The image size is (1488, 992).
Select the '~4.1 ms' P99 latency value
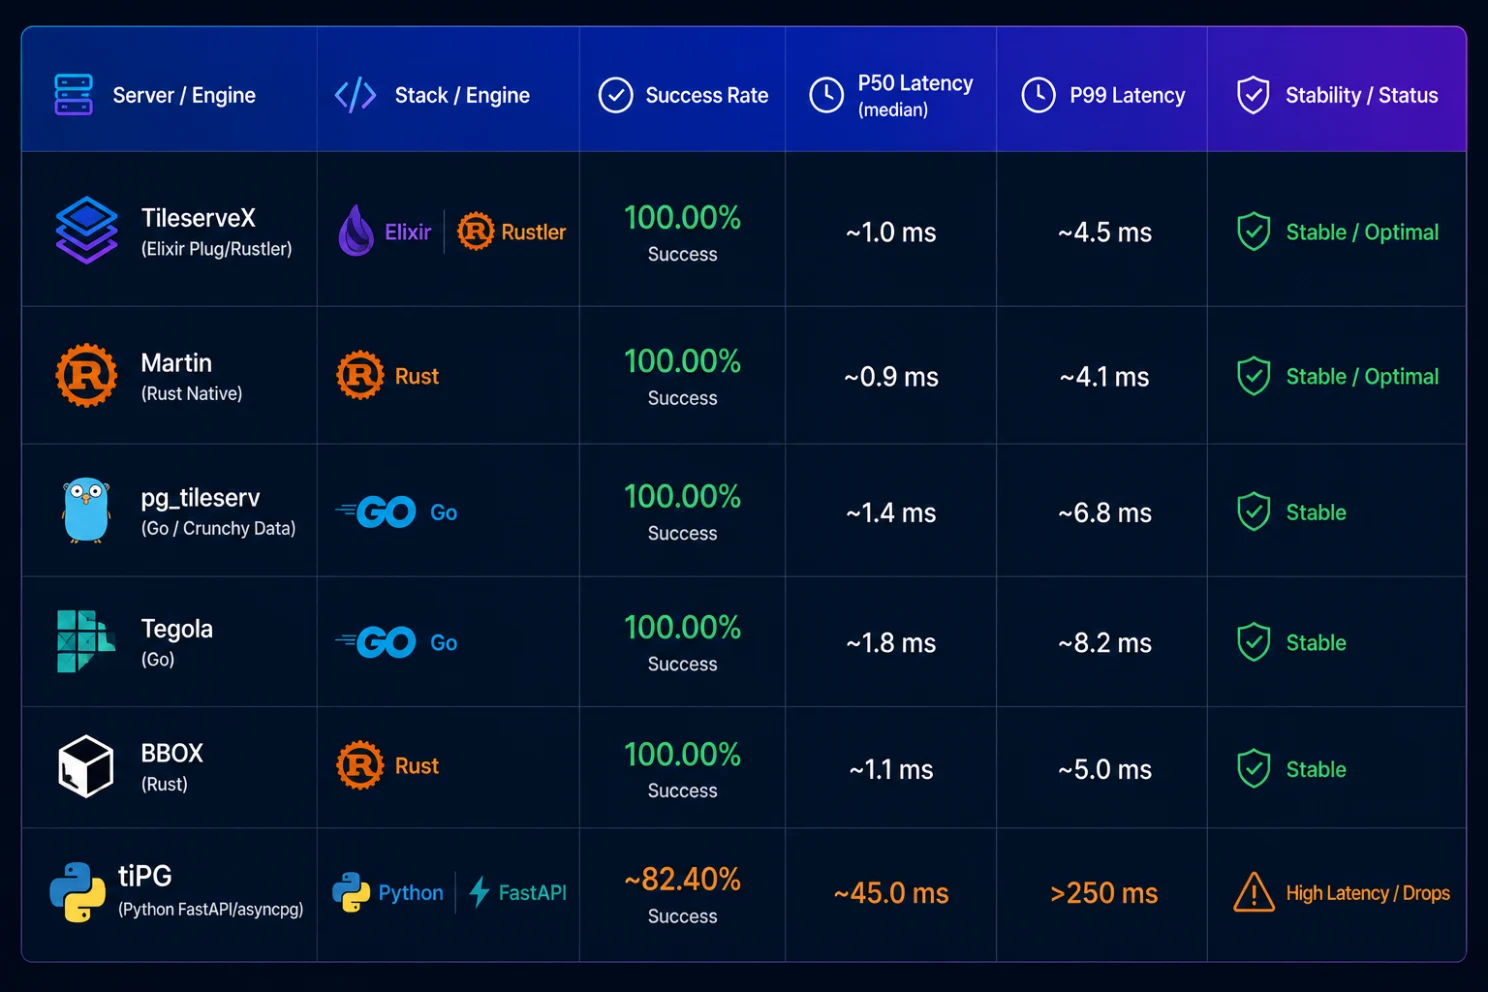click(1105, 377)
